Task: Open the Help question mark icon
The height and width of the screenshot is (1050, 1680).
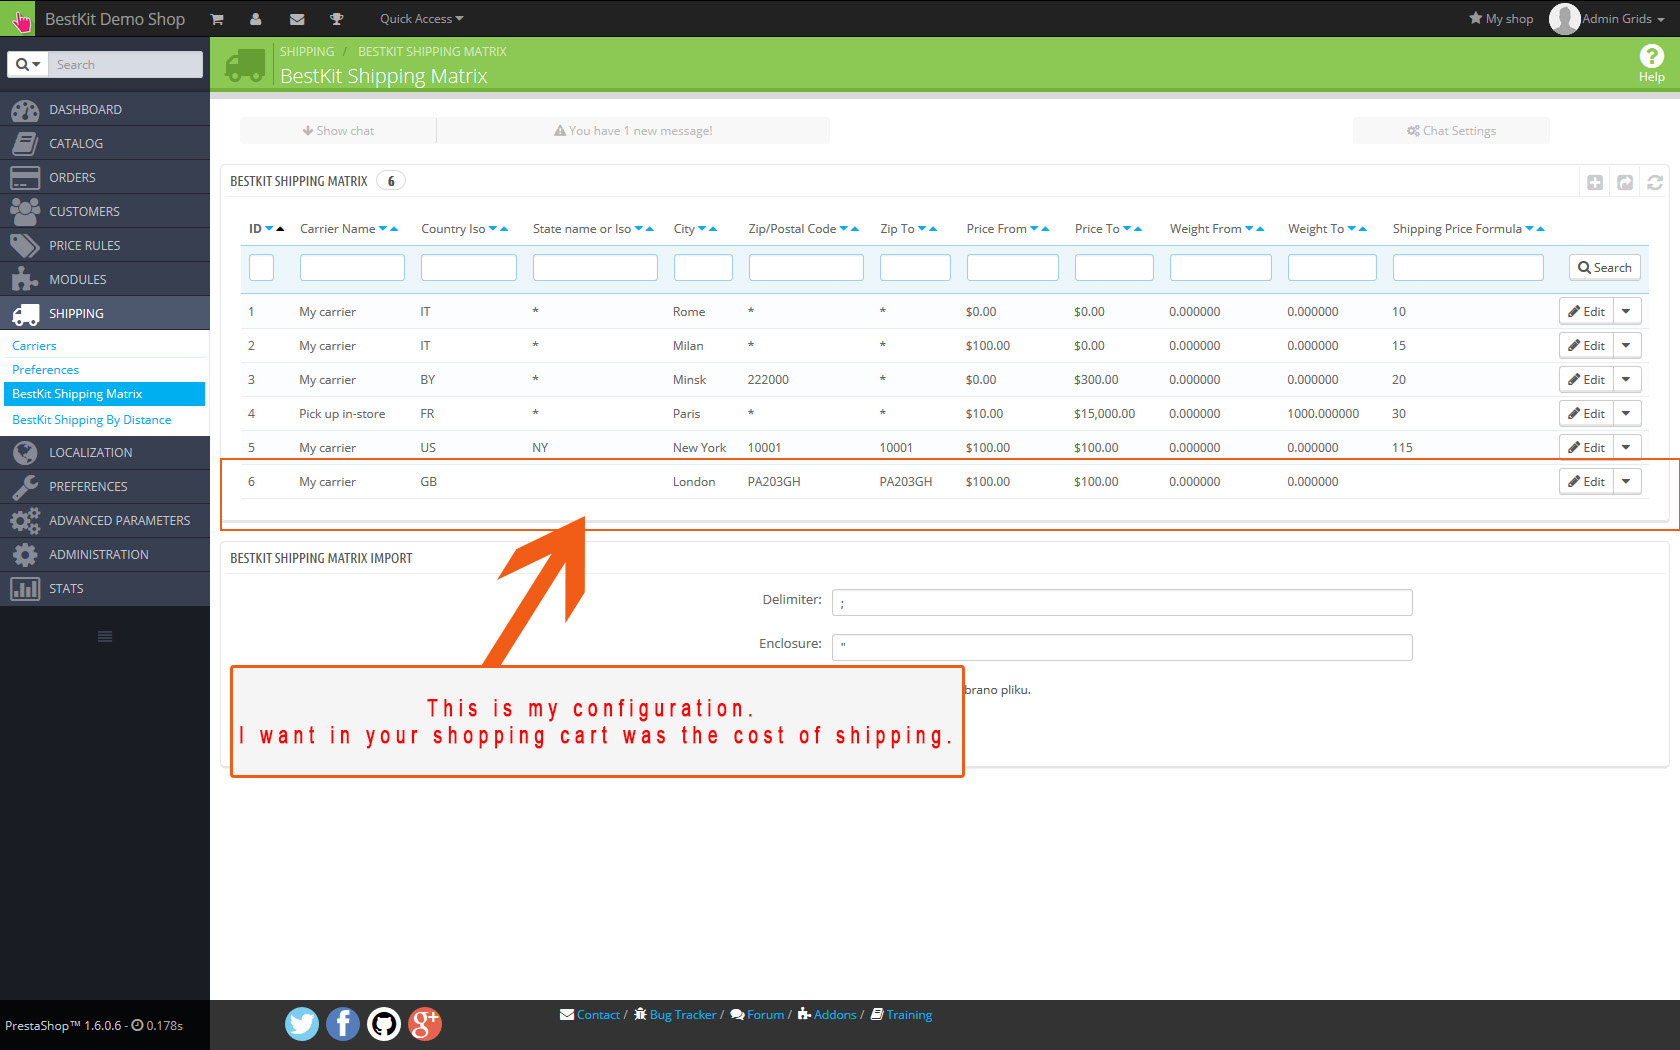Action: point(1651,57)
